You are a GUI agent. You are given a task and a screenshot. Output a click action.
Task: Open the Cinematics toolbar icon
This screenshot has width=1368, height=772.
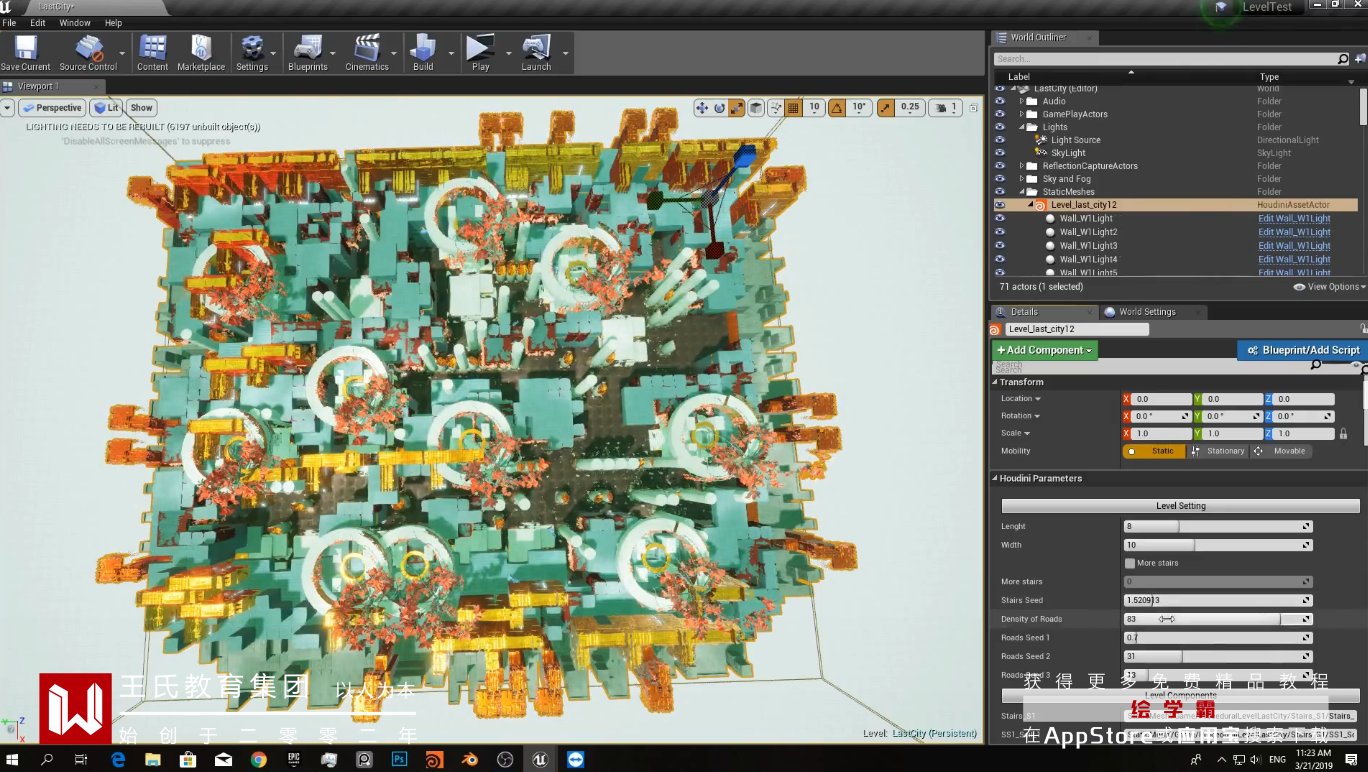click(367, 49)
